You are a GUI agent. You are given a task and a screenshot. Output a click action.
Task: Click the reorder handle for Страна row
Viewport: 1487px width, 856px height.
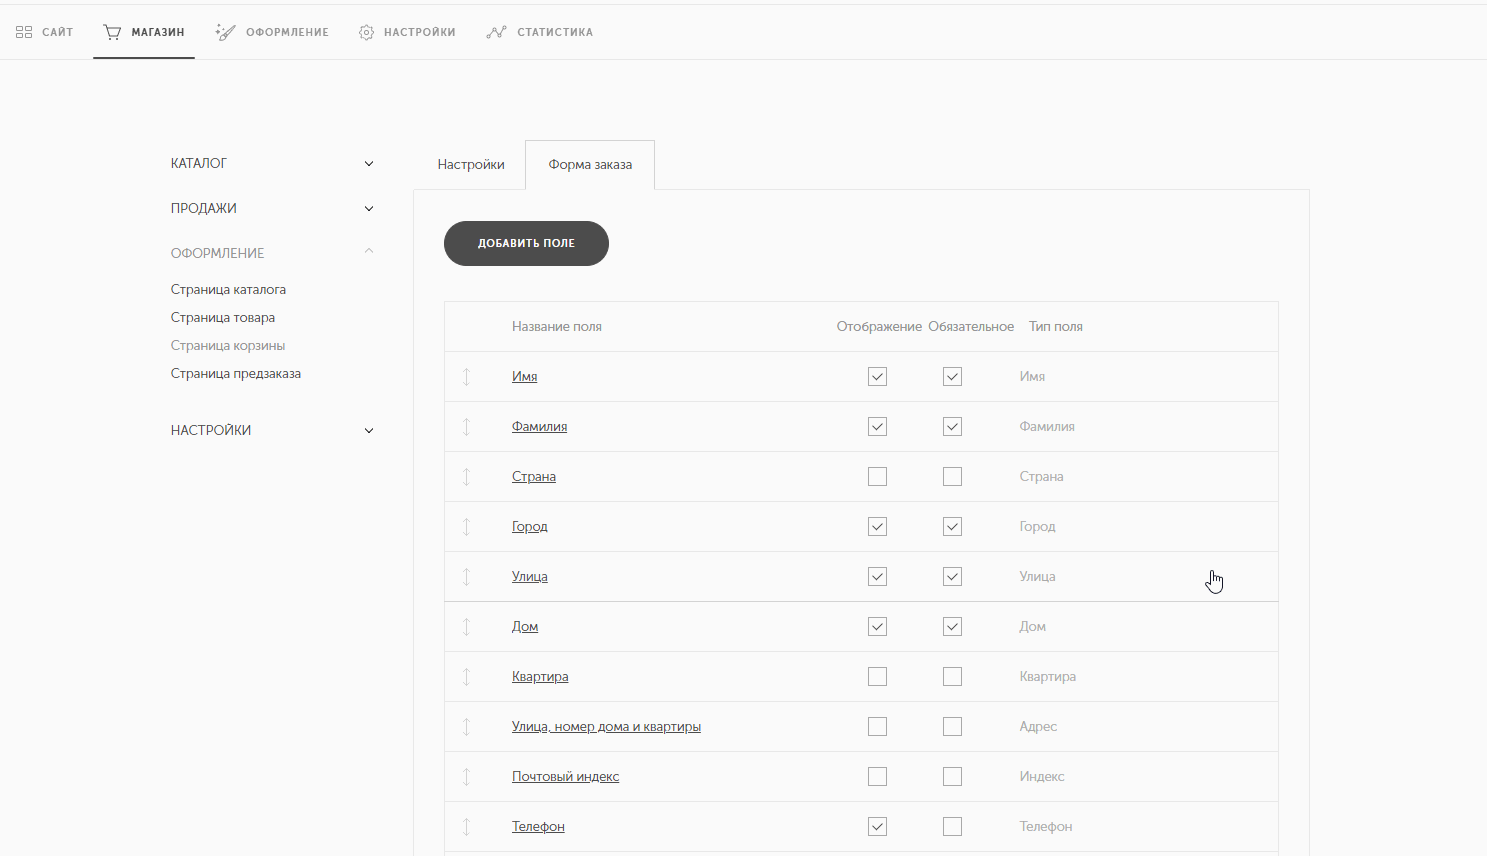click(466, 477)
